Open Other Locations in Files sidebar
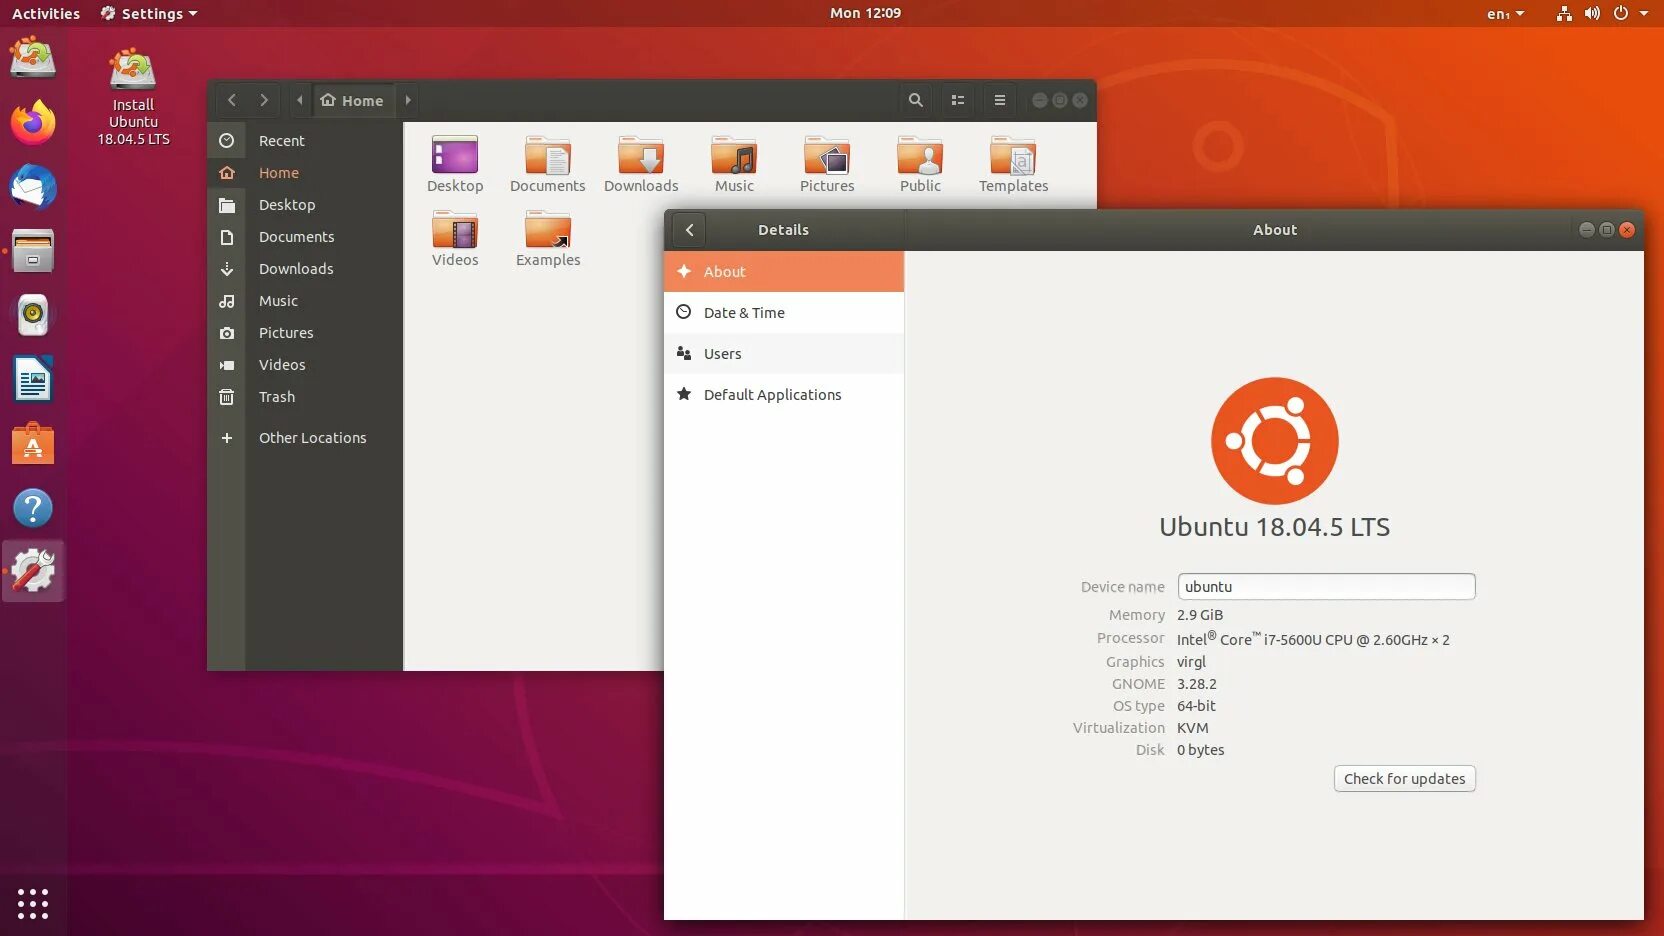Image resolution: width=1664 pixels, height=936 pixels. click(305, 438)
